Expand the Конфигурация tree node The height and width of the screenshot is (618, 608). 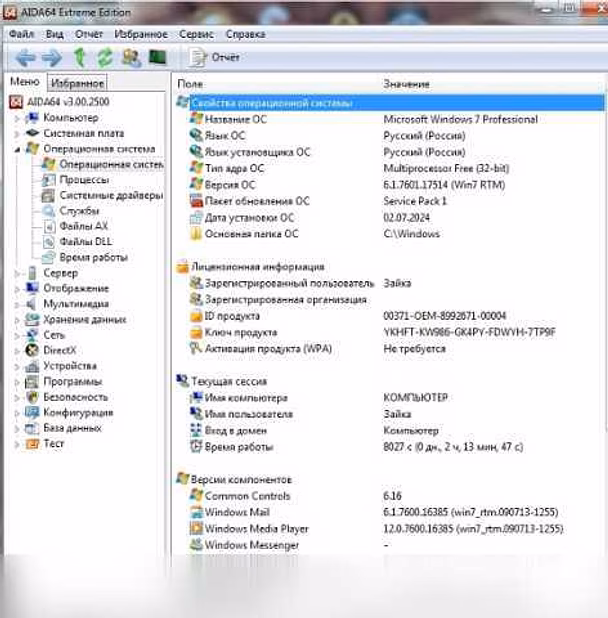pos(17,413)
